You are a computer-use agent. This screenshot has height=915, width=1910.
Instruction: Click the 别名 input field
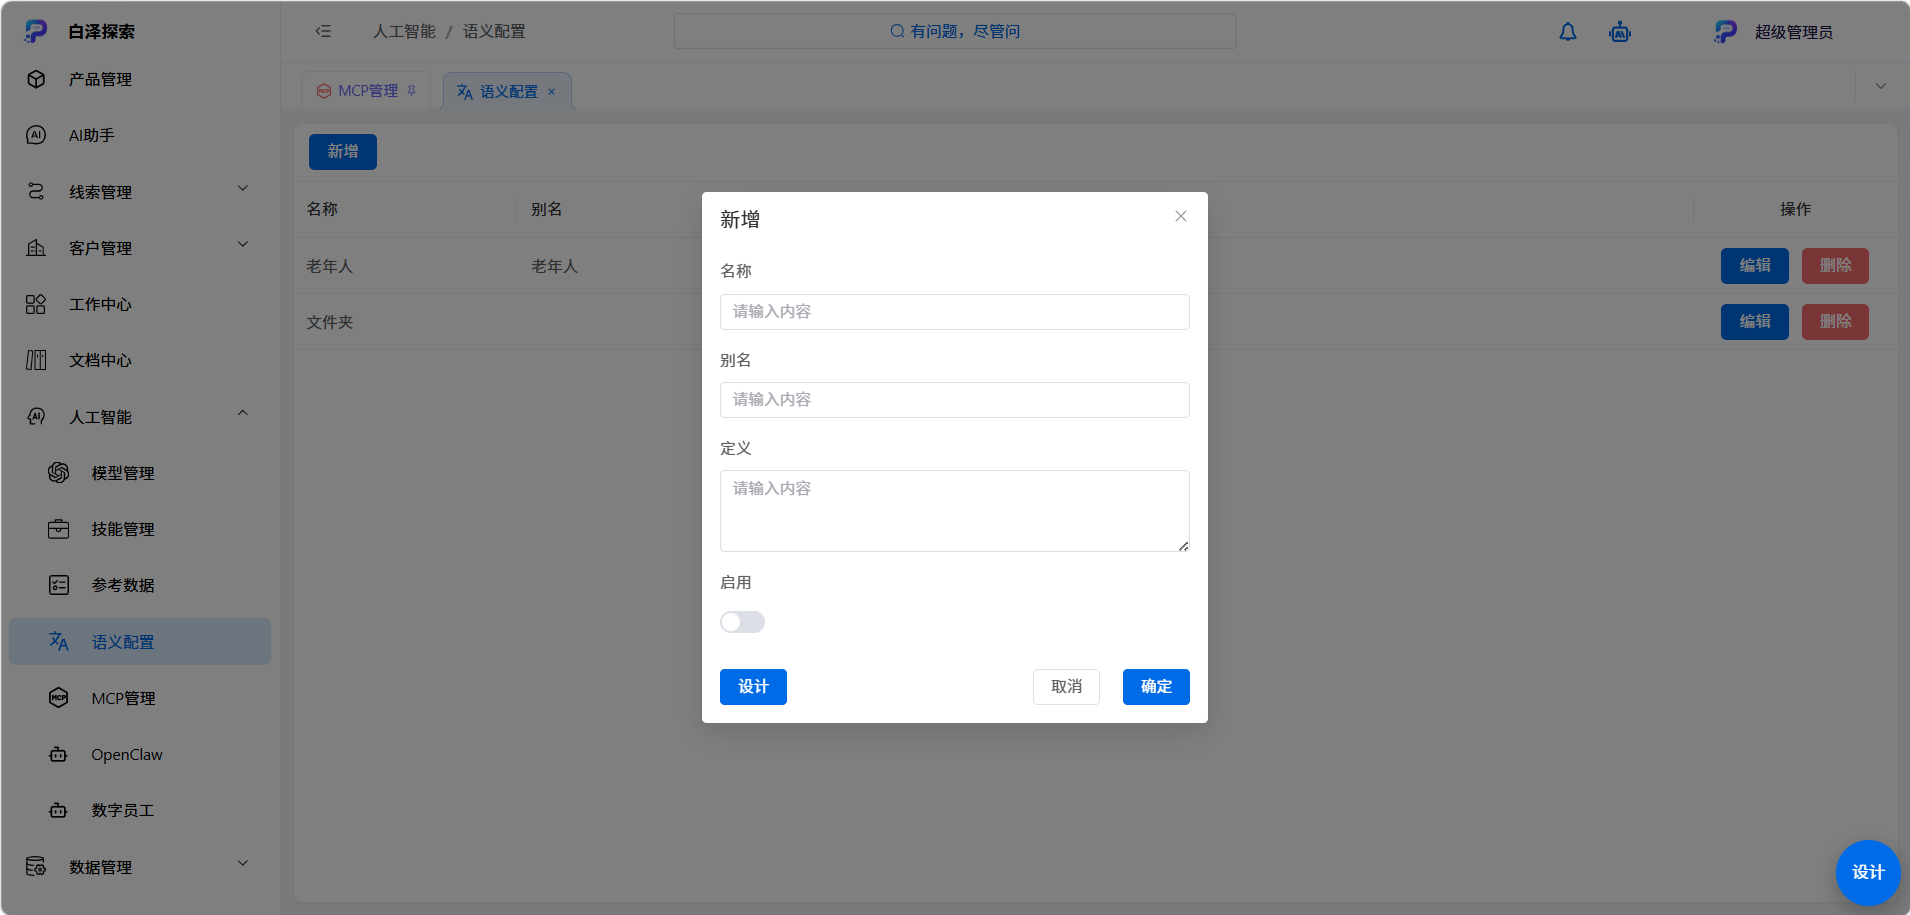point(955,400)
